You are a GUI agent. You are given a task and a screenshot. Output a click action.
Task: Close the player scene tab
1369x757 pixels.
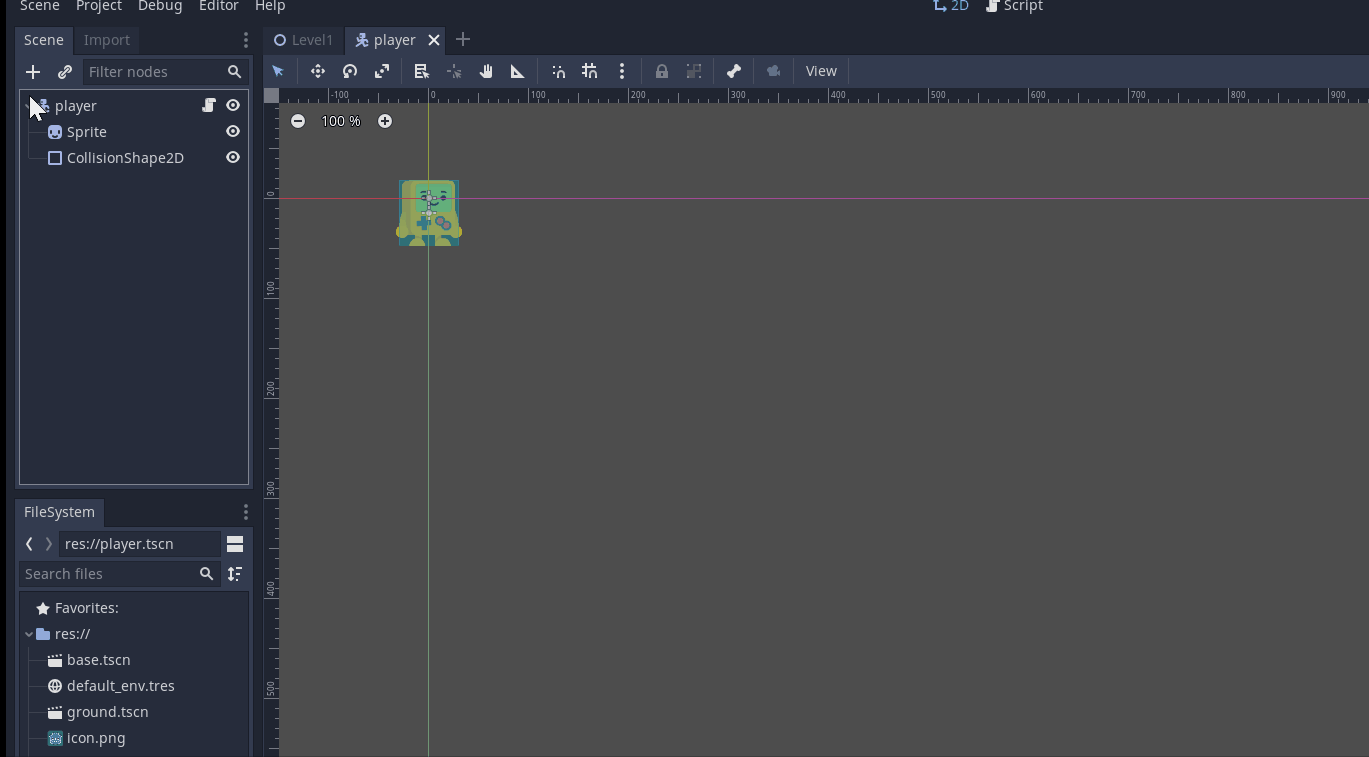coord(434,40)
